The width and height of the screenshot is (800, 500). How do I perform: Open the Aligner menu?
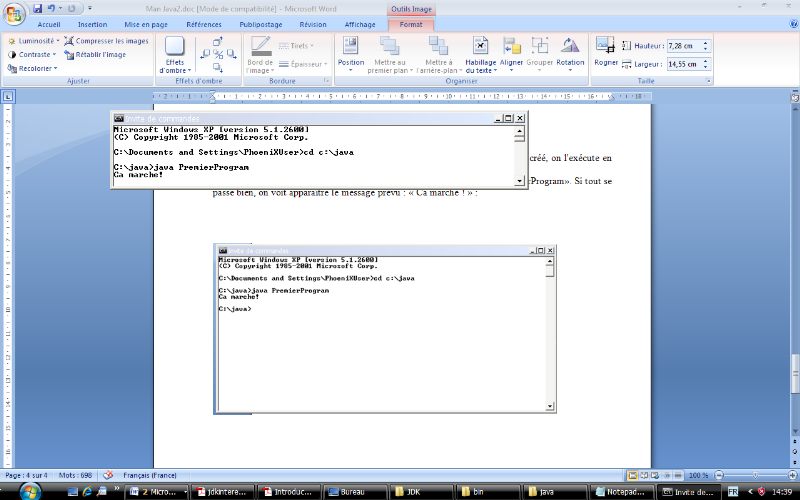(x=511, y=55)
